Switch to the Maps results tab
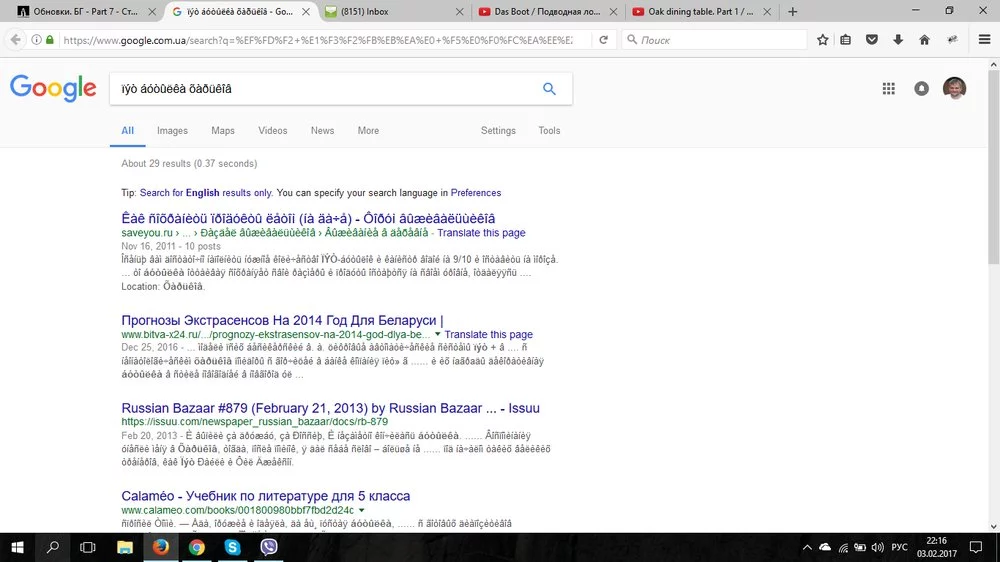1000x562 pixels. tap(223, 130)
